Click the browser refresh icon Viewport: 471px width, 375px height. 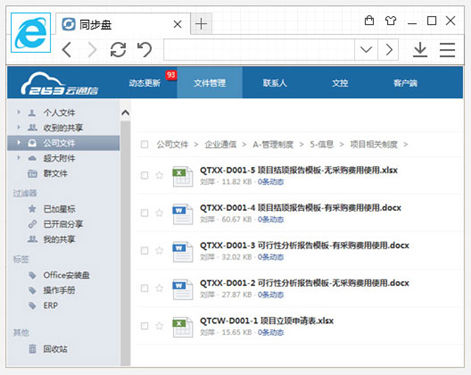[x=118, y=50]
